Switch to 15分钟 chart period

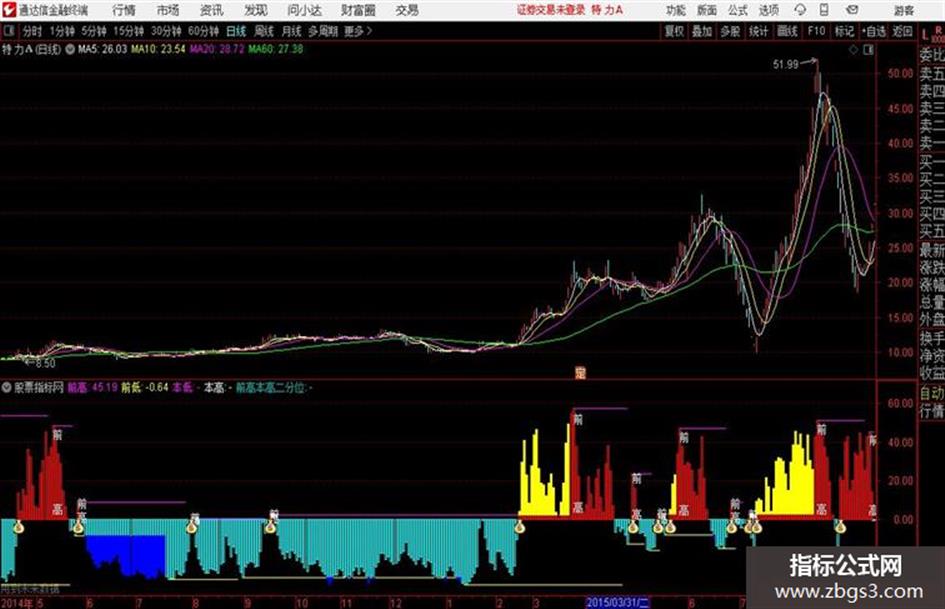(x=129, y=31)
